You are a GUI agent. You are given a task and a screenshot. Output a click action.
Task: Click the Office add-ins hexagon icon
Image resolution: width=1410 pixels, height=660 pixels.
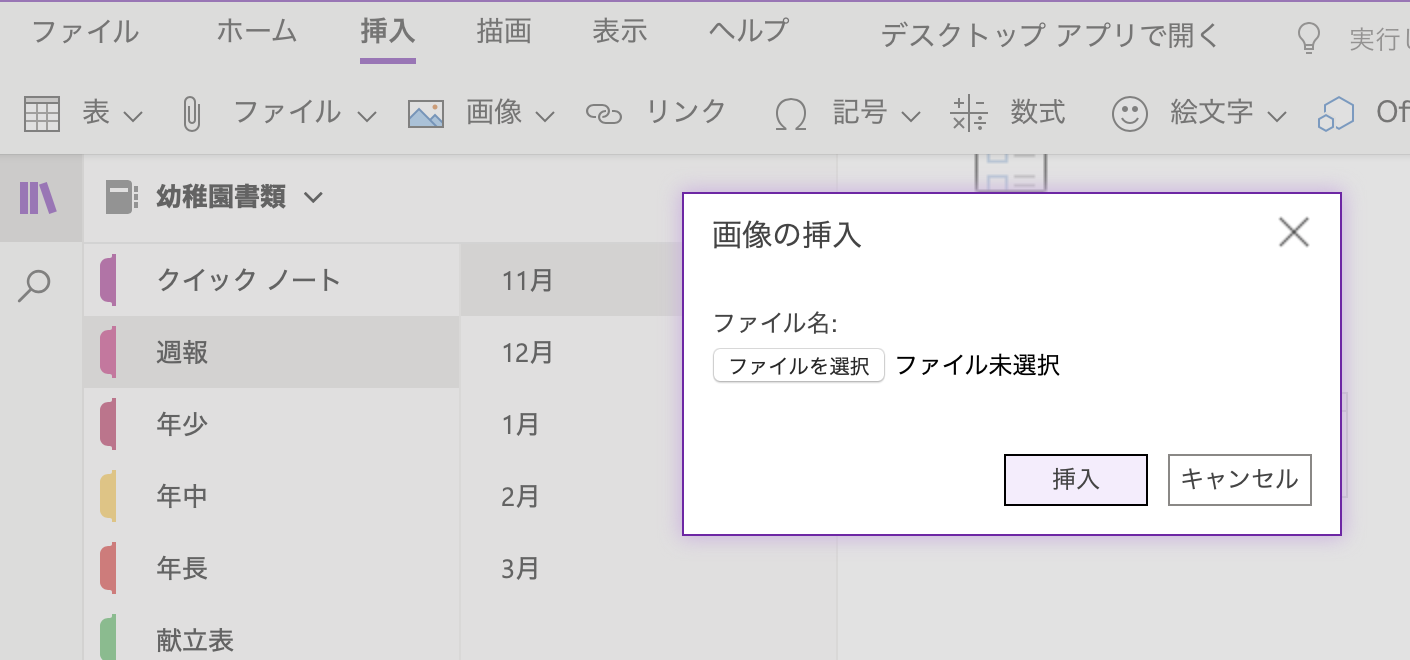(x=1335, y=113)
